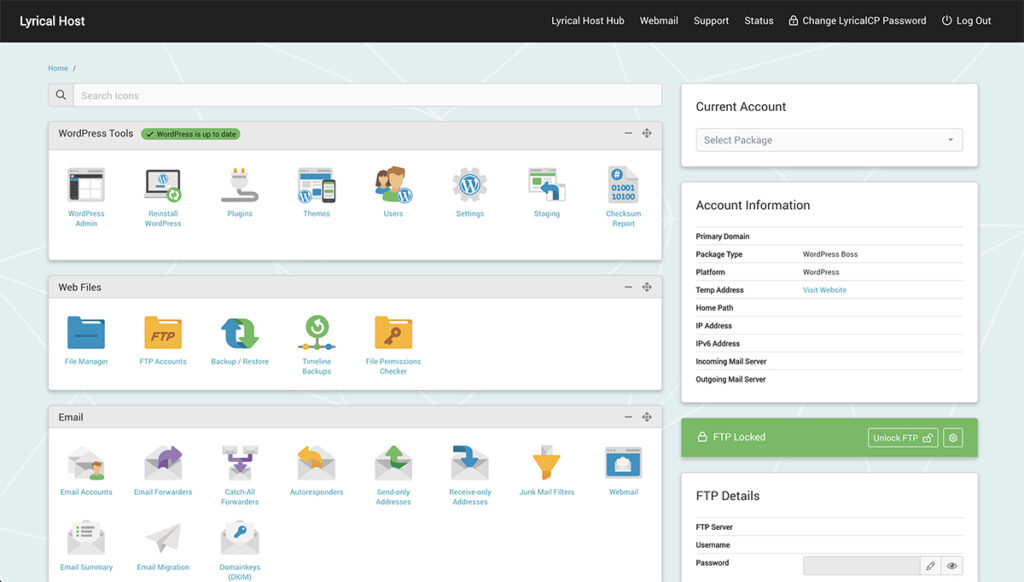Click Log Out

click(x=967, y=21)
